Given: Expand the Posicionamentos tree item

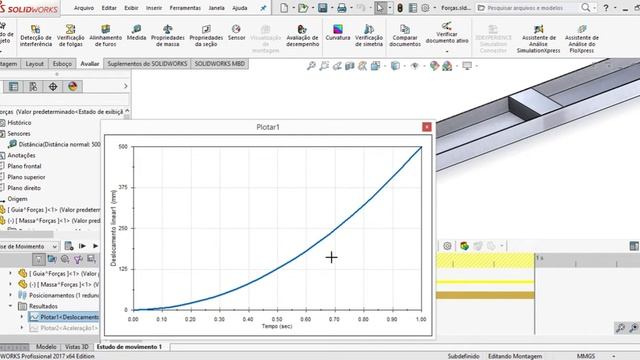Looking at the screenshot, I should (11, 295).
